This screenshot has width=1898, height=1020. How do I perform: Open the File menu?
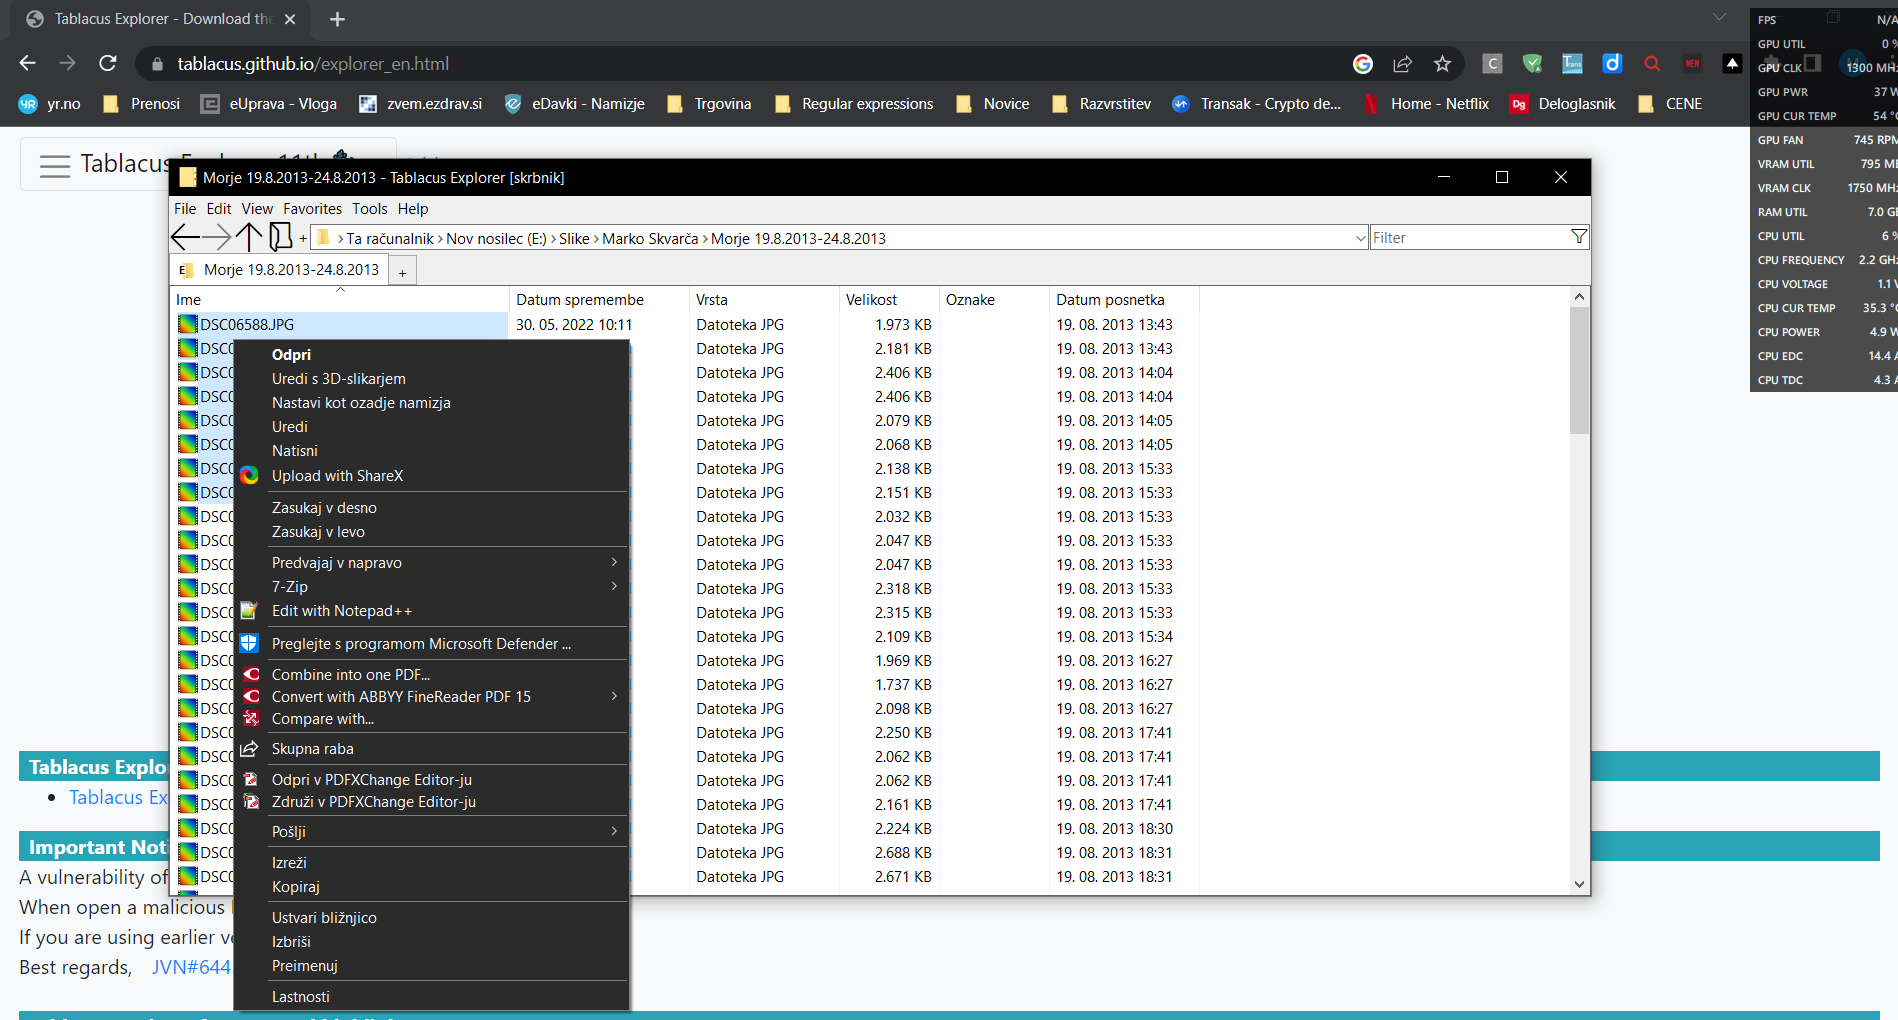coord(185,209)
